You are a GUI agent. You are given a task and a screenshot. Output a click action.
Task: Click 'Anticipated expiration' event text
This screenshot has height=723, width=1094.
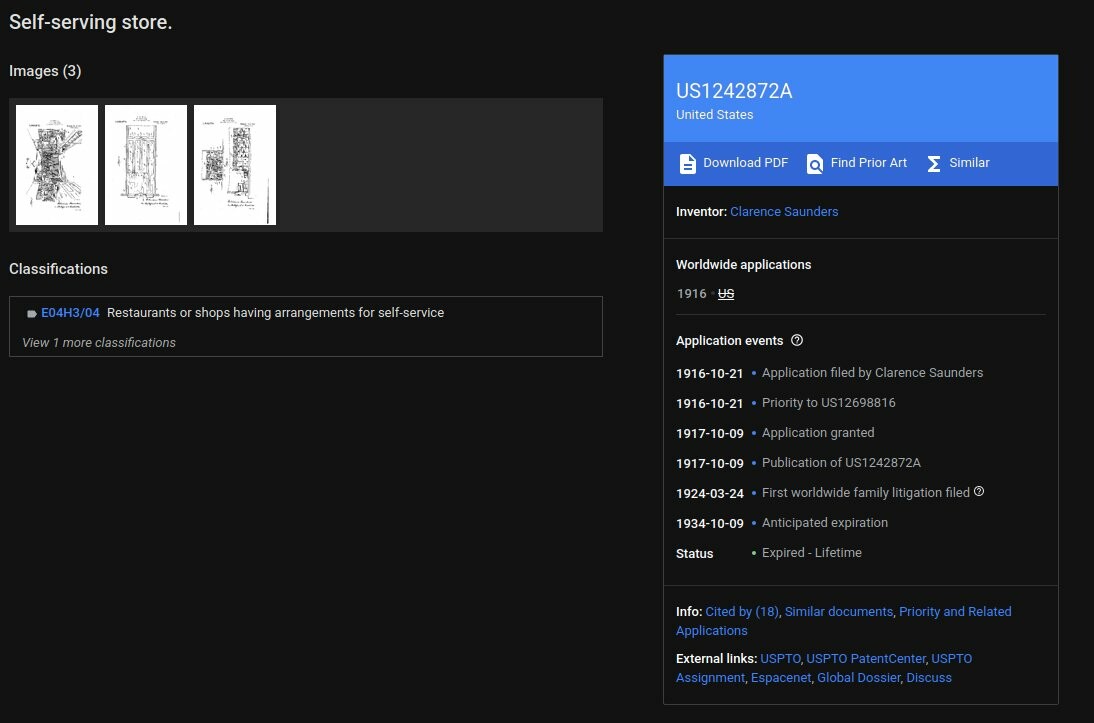click(x=825, y=523)
